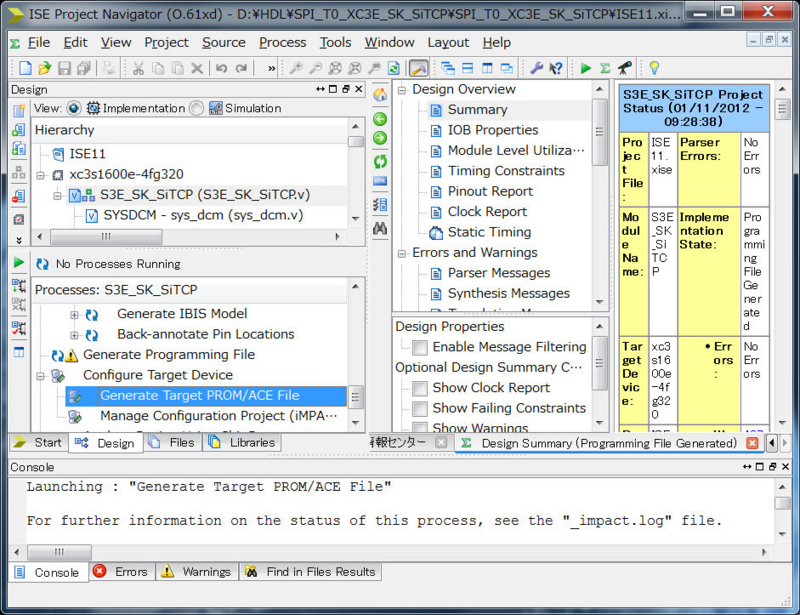Close the Design panel with X
The height and width of the screenshot is (615, 800).
click(x=359, y=89)
